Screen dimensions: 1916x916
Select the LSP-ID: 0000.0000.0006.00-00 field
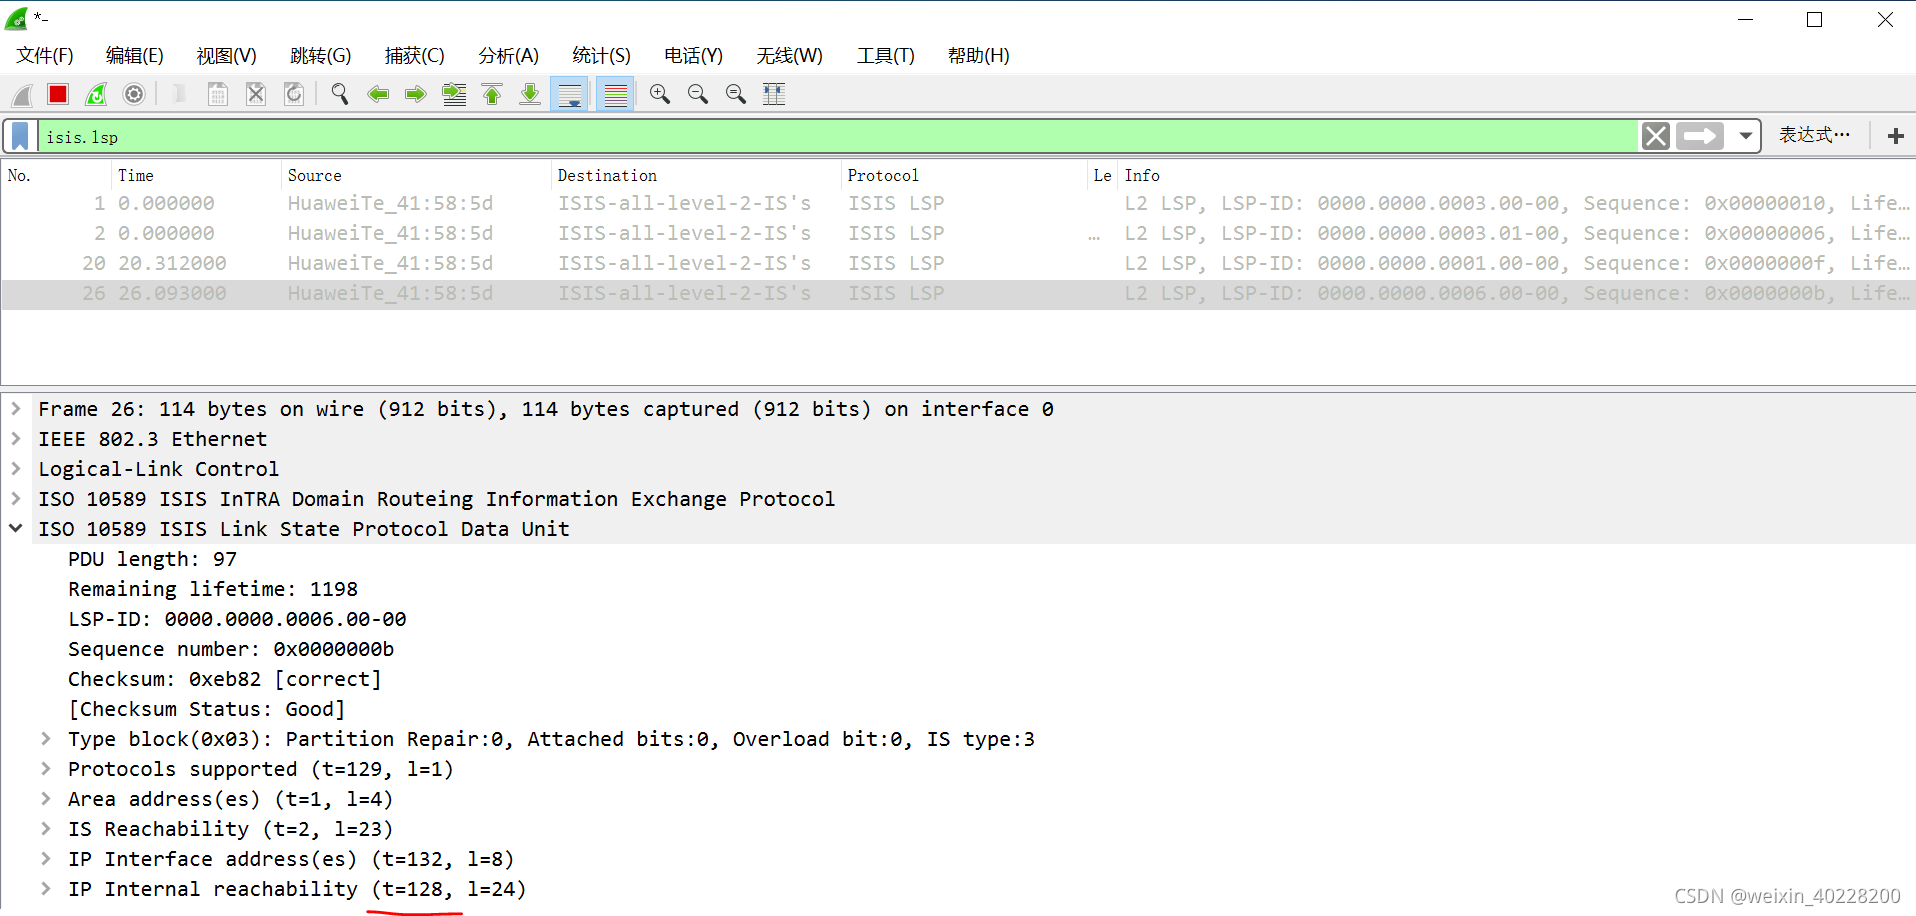[237, 619]
